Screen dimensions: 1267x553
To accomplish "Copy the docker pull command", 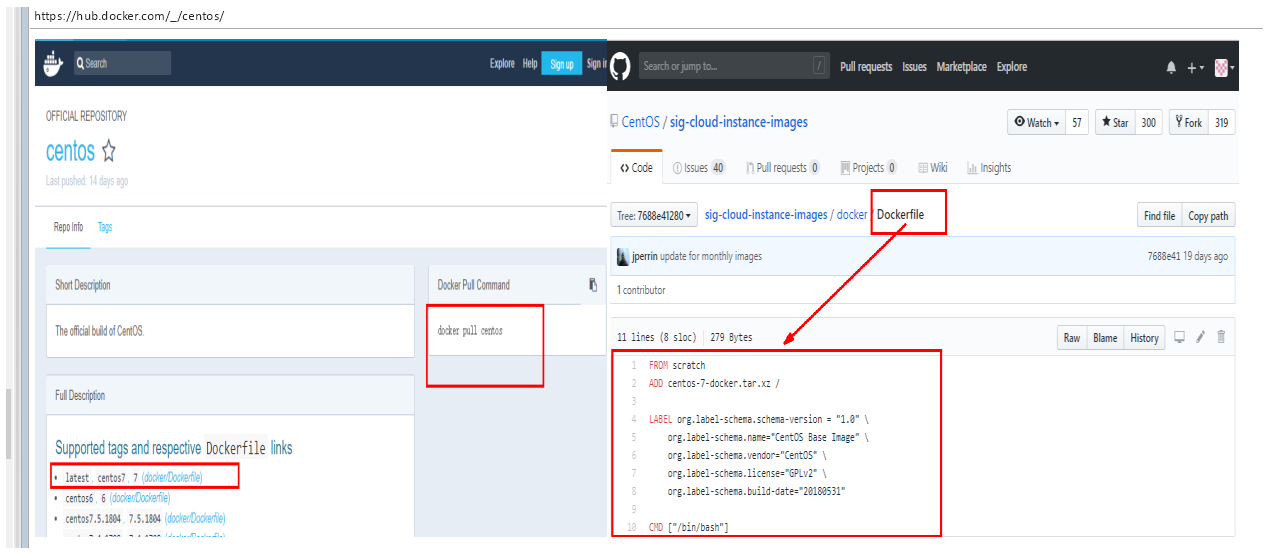I will pos(593,285).
